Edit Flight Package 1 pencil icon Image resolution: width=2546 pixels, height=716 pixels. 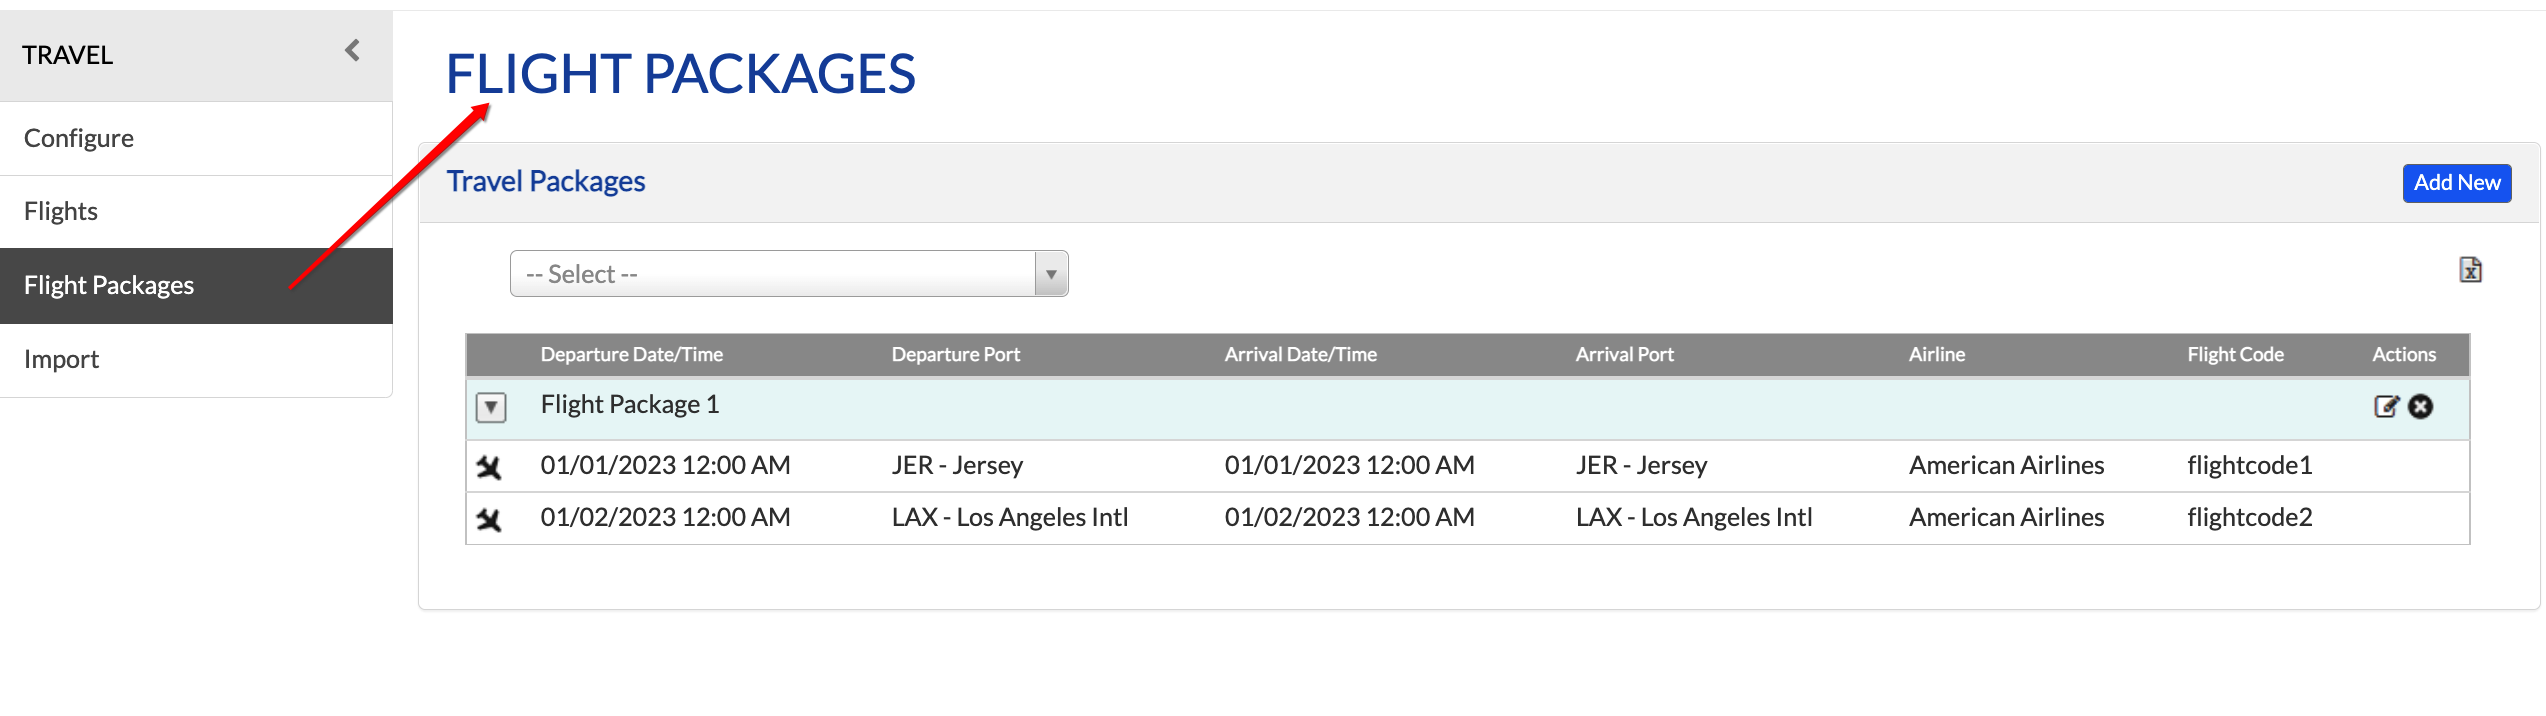2386,406
